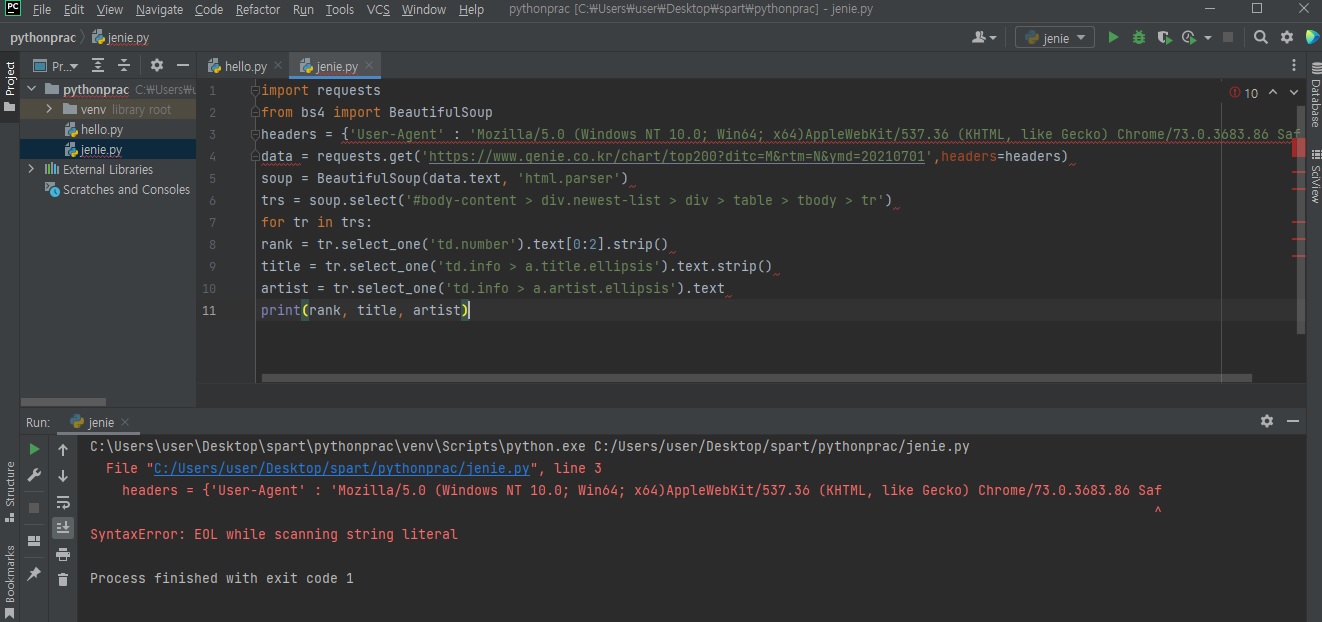Run the jenie configuration from the main toolbar
The image size is (1322, 622).
pos(1113,37)
